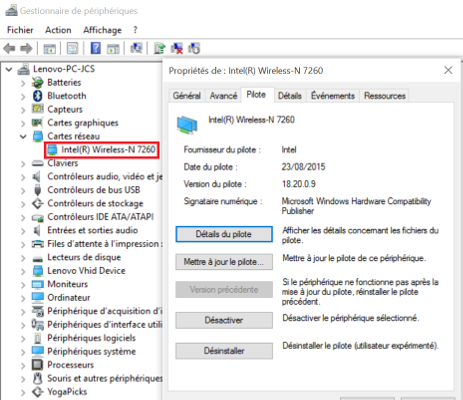This screenshot has width=463, height=400.
Task: Open the Action menu
Action: coord(58,30)
